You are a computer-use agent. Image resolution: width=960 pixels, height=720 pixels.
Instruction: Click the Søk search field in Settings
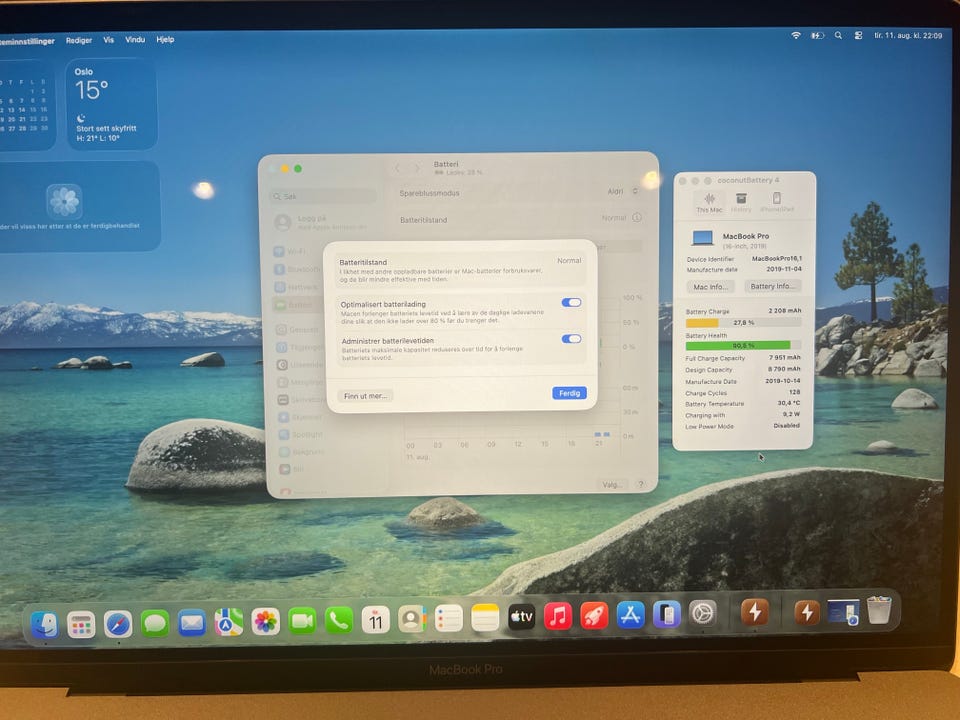(323, 196)
